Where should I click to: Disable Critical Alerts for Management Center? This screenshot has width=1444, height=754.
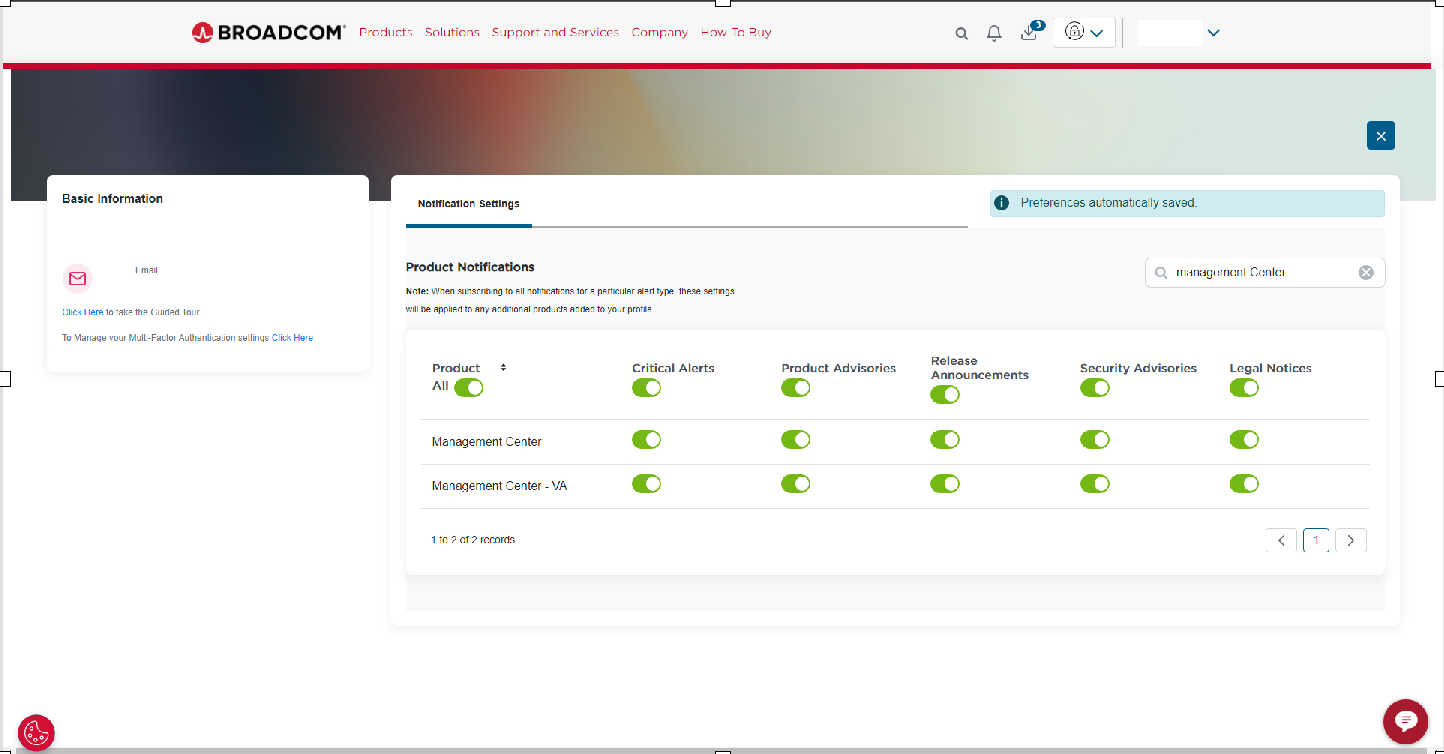646,440
